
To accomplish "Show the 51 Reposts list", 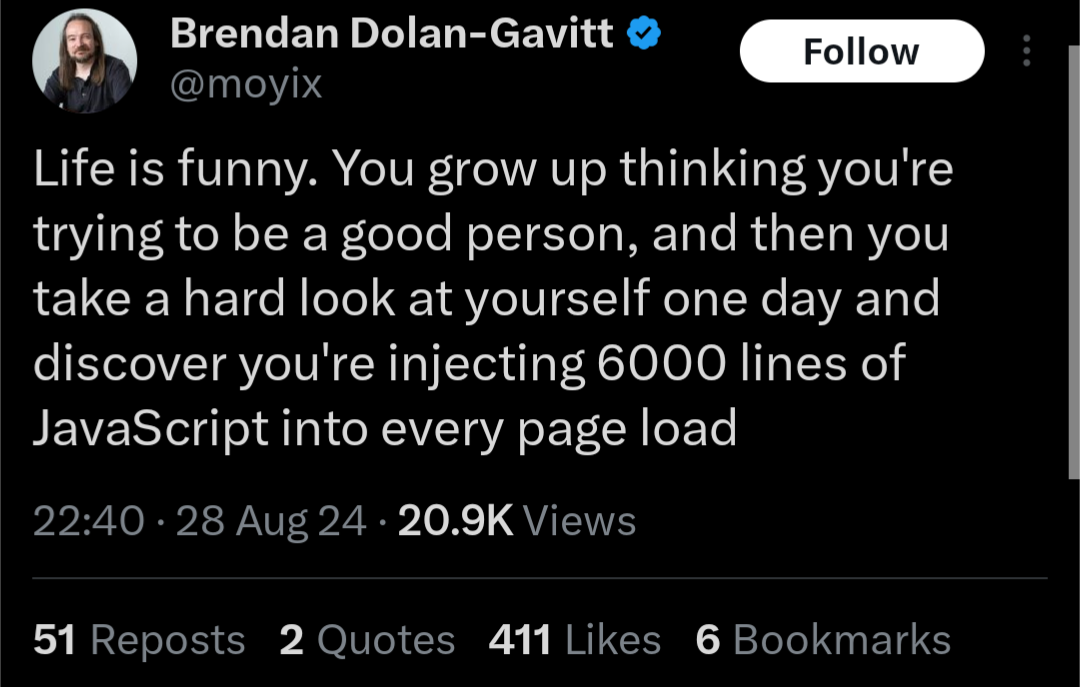I will tap(139, 640).
